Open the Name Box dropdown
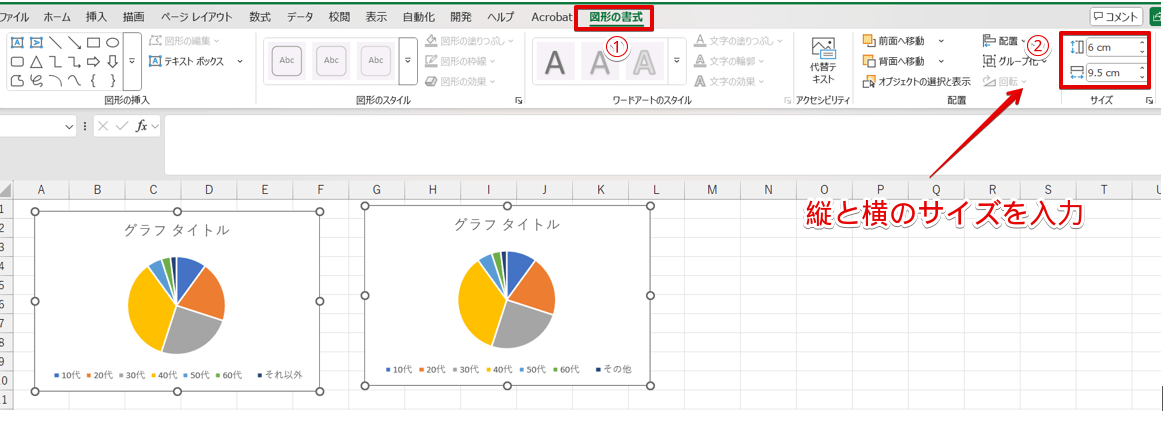The image size is (1164, 421). (x=69, y=127)
